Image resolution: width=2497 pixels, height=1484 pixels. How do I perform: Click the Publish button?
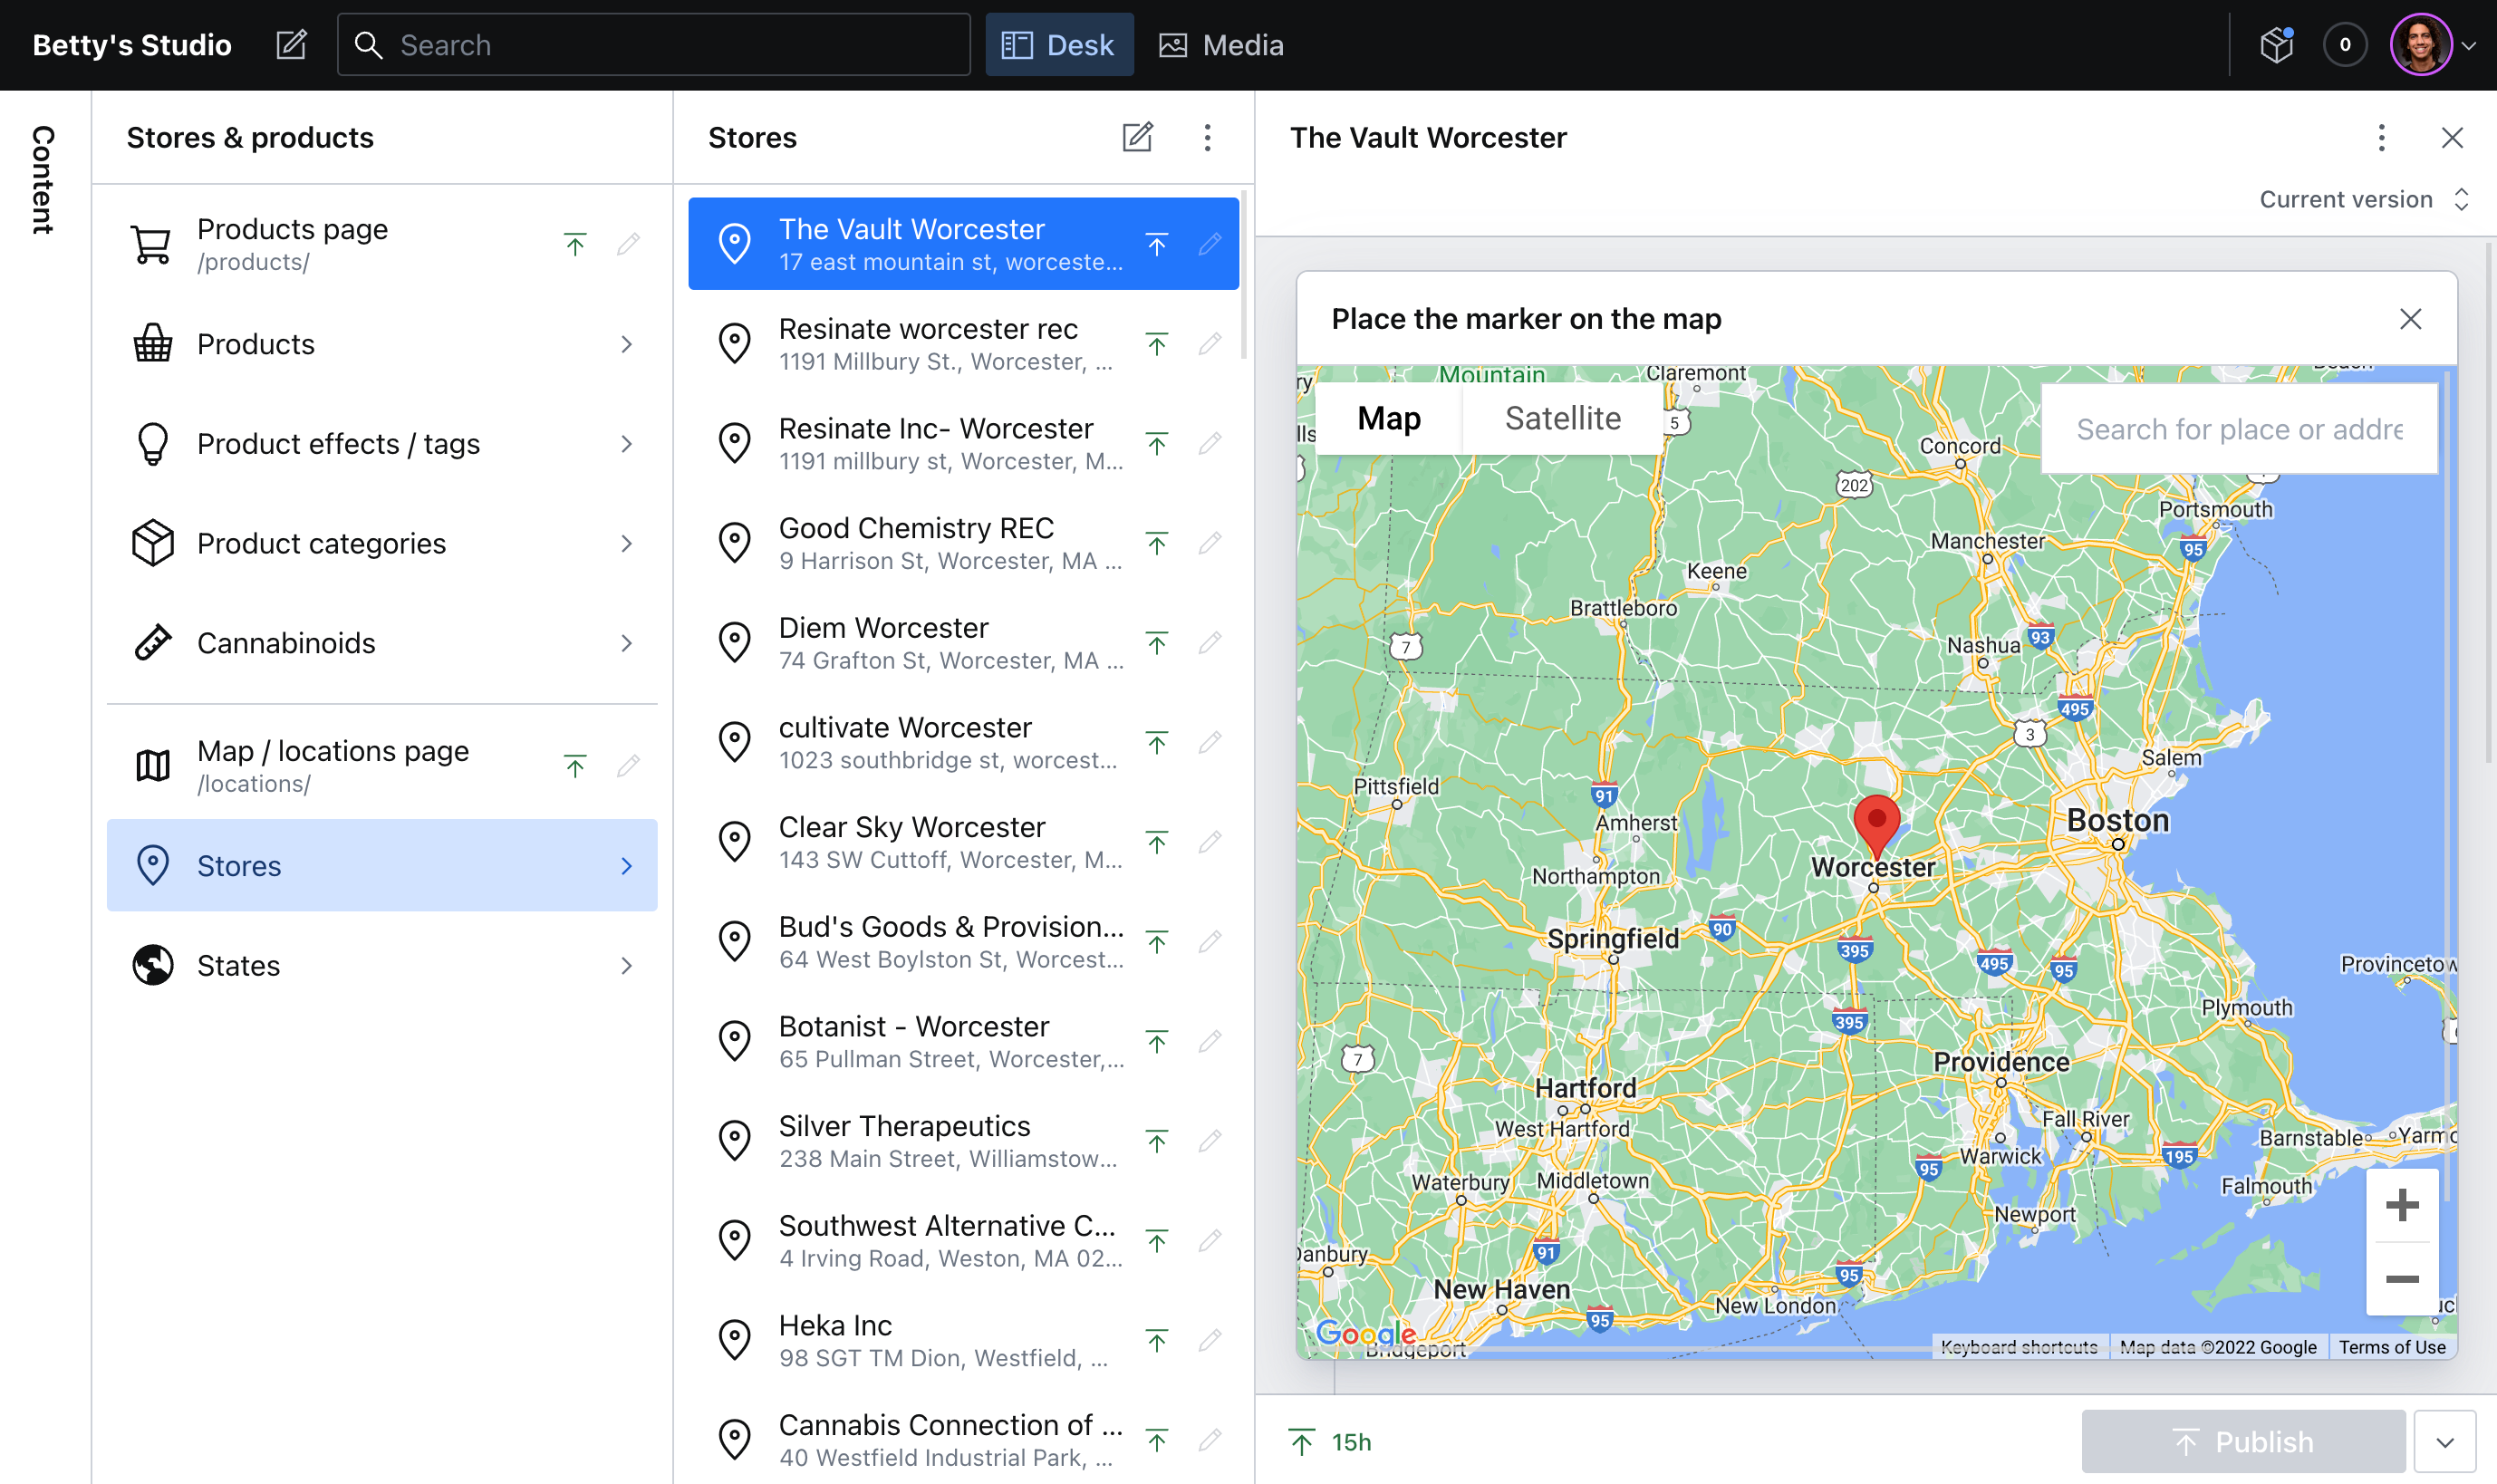click(2243, 1442)
